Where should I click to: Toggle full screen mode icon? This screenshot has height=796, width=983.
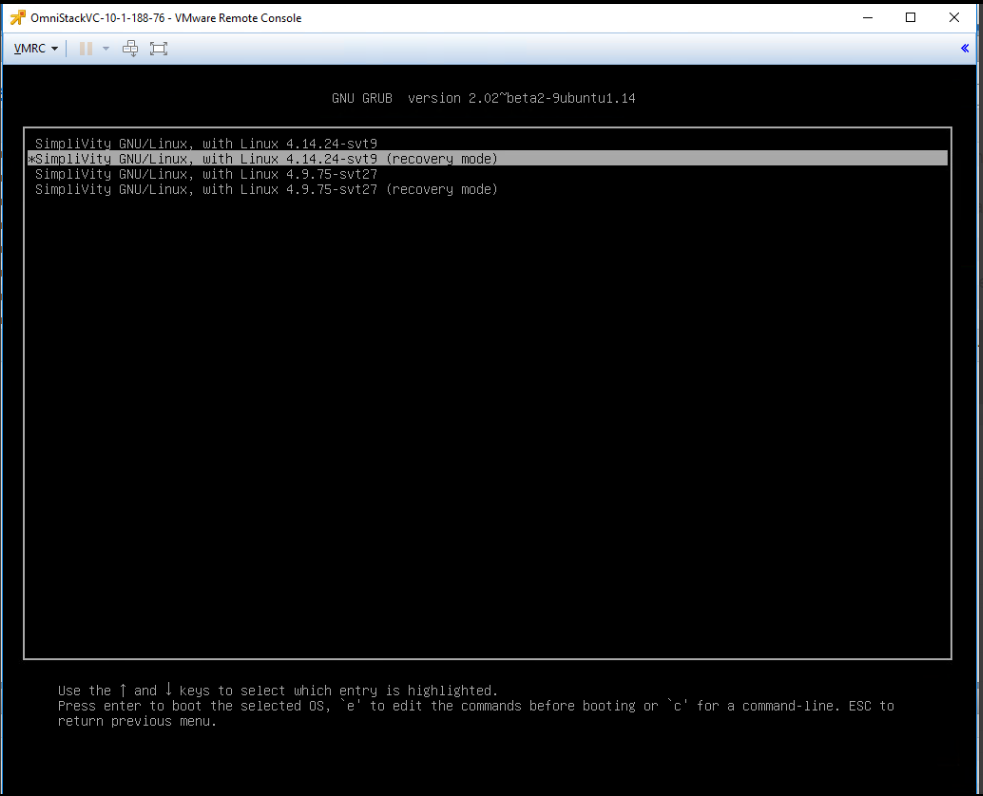pyautogui.click(x=159, y=48)
